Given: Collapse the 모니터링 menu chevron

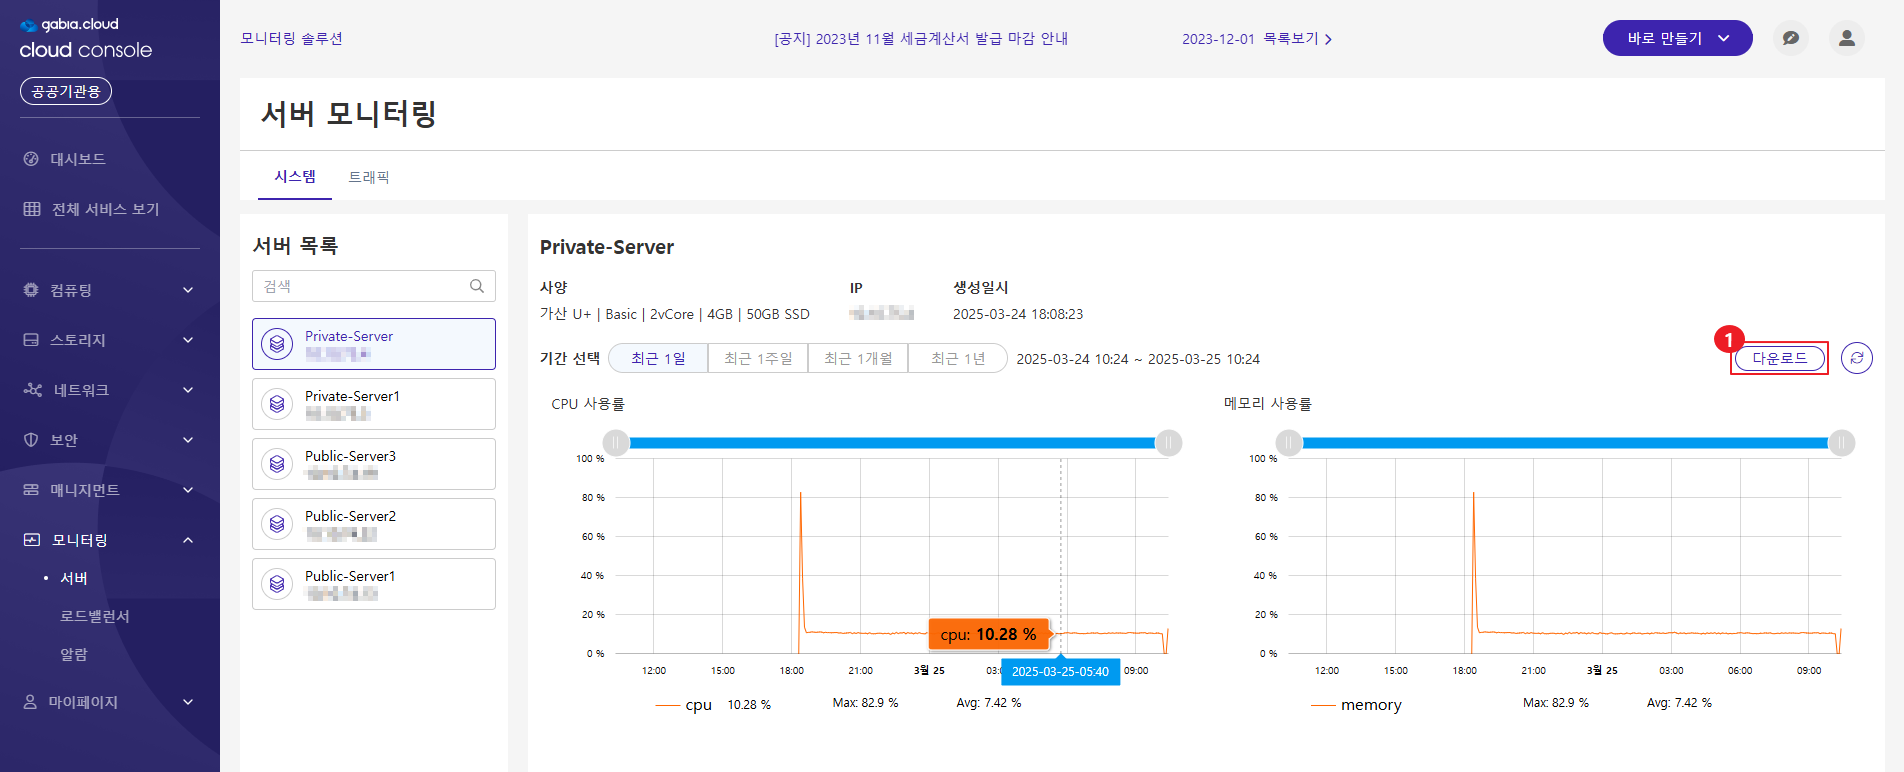Looking at the screenshot, I should click(x=188, y=540).
